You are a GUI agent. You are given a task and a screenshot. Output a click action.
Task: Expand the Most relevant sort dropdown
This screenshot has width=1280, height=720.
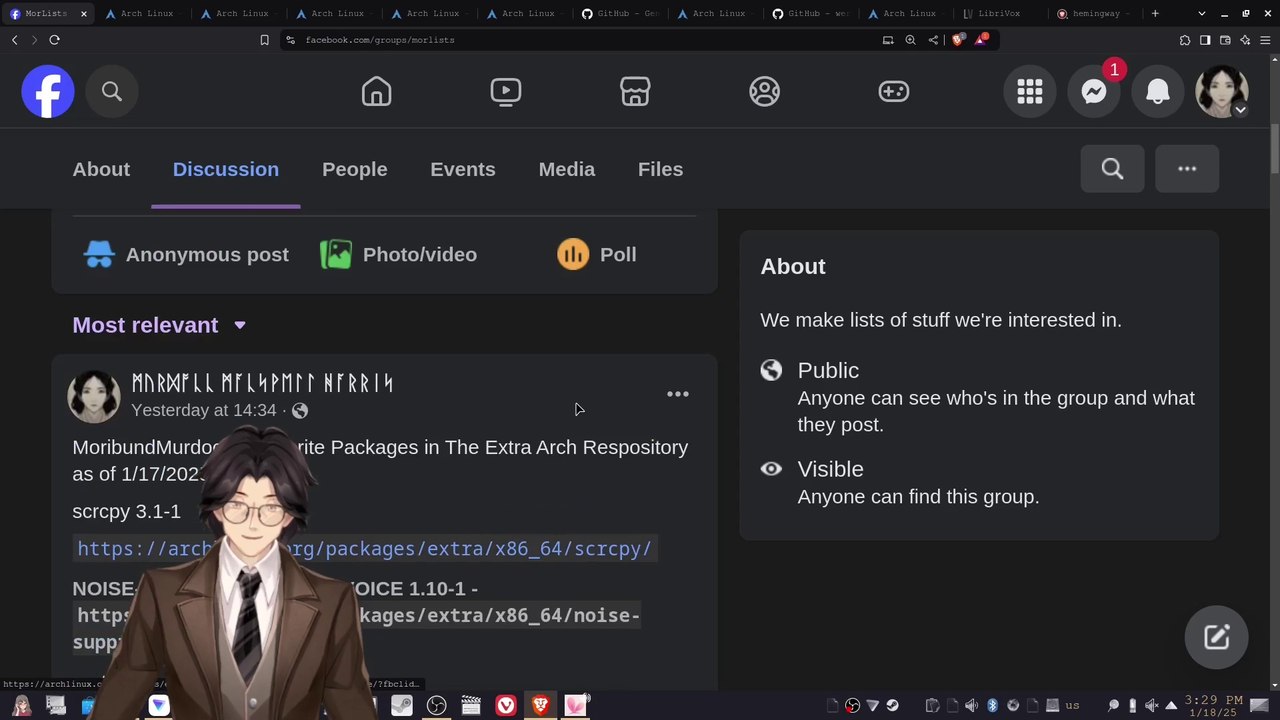(159, 325)
